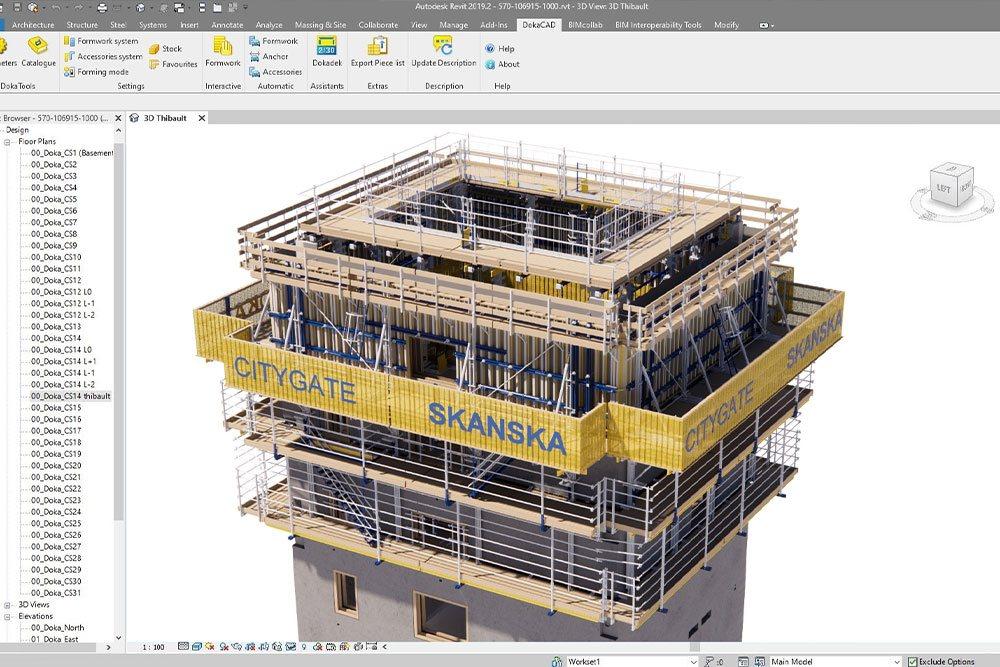Open the Workset1 dropdown
Screen dimensions: 1000x667
[x=693, y=661]
